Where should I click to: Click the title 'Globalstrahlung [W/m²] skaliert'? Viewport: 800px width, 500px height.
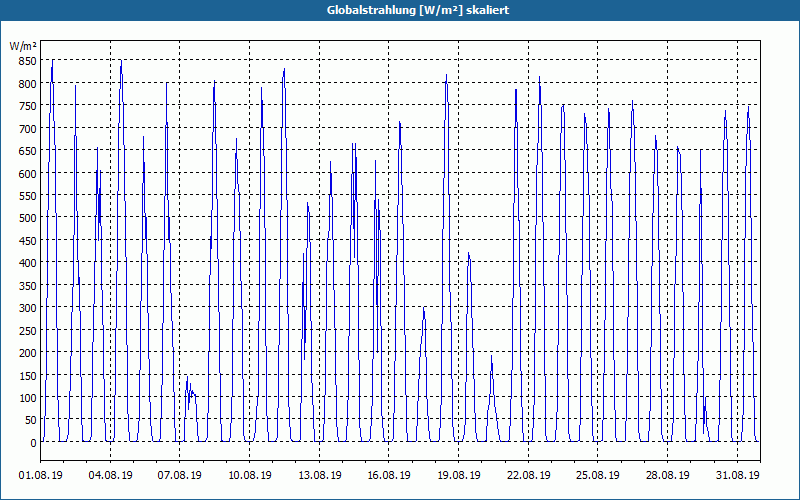(x=418, y=10)
